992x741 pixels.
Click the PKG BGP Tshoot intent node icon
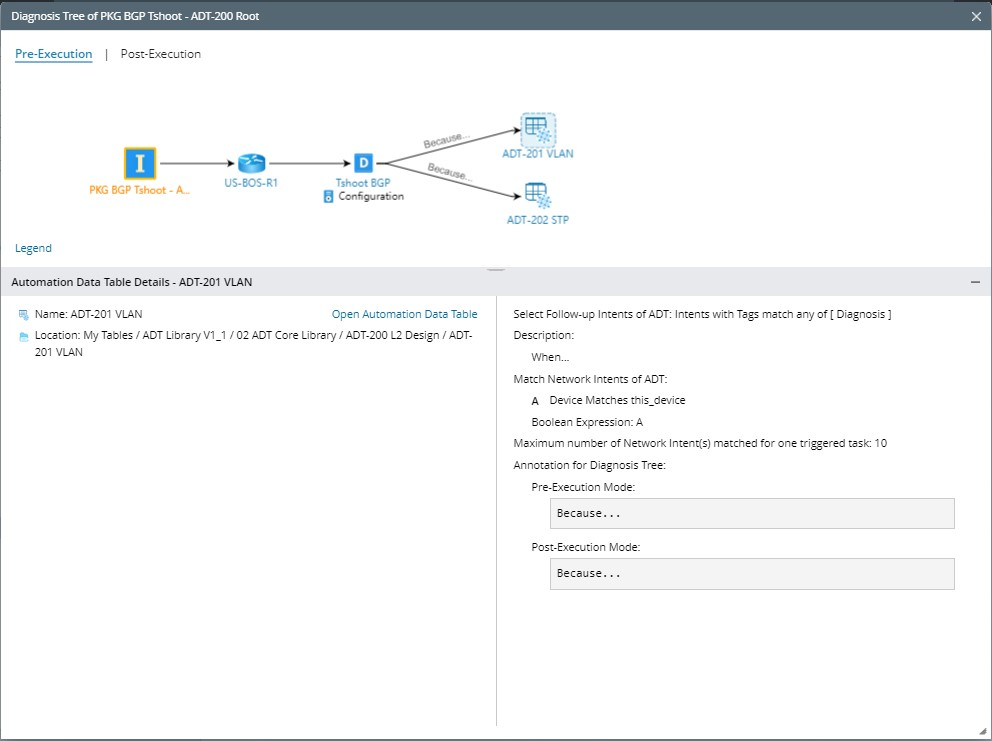tap(140, 163)
